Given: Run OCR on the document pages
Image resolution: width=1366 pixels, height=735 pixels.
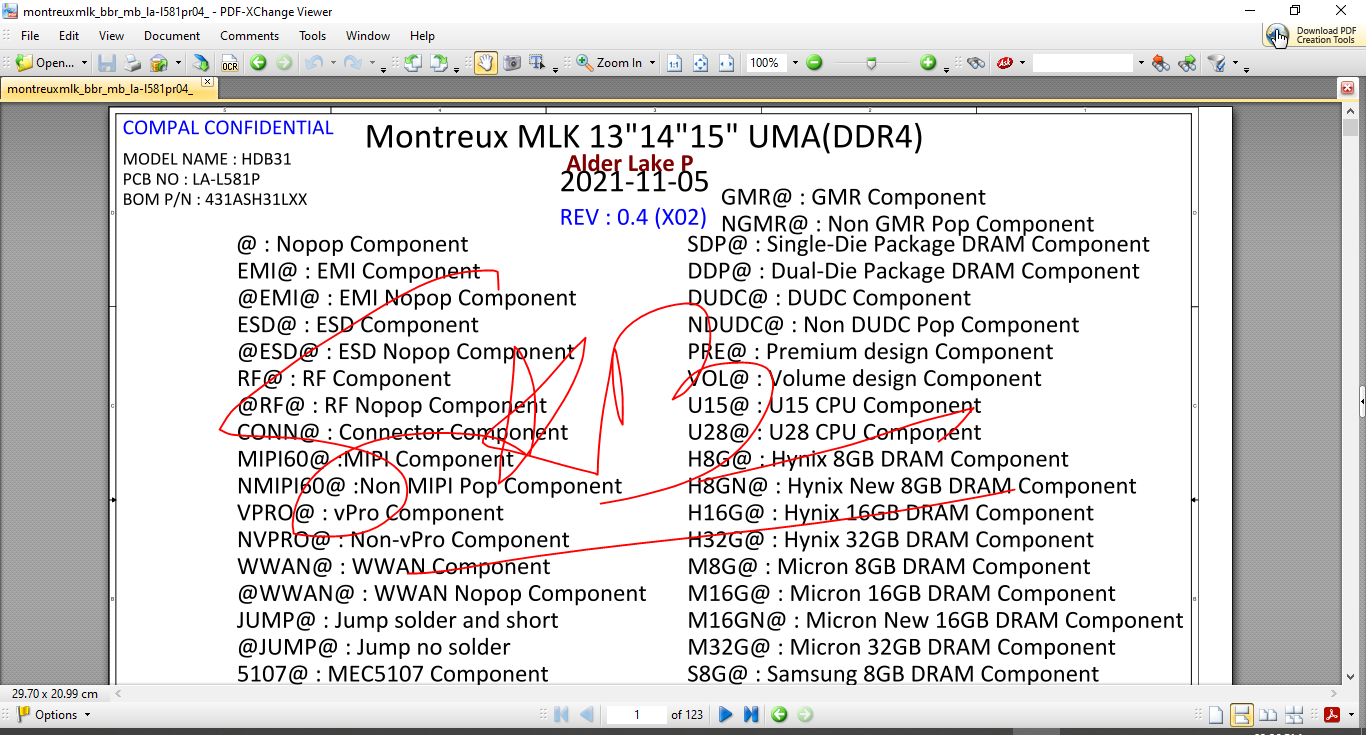Looking at the screenshot, I should (229, 63).
